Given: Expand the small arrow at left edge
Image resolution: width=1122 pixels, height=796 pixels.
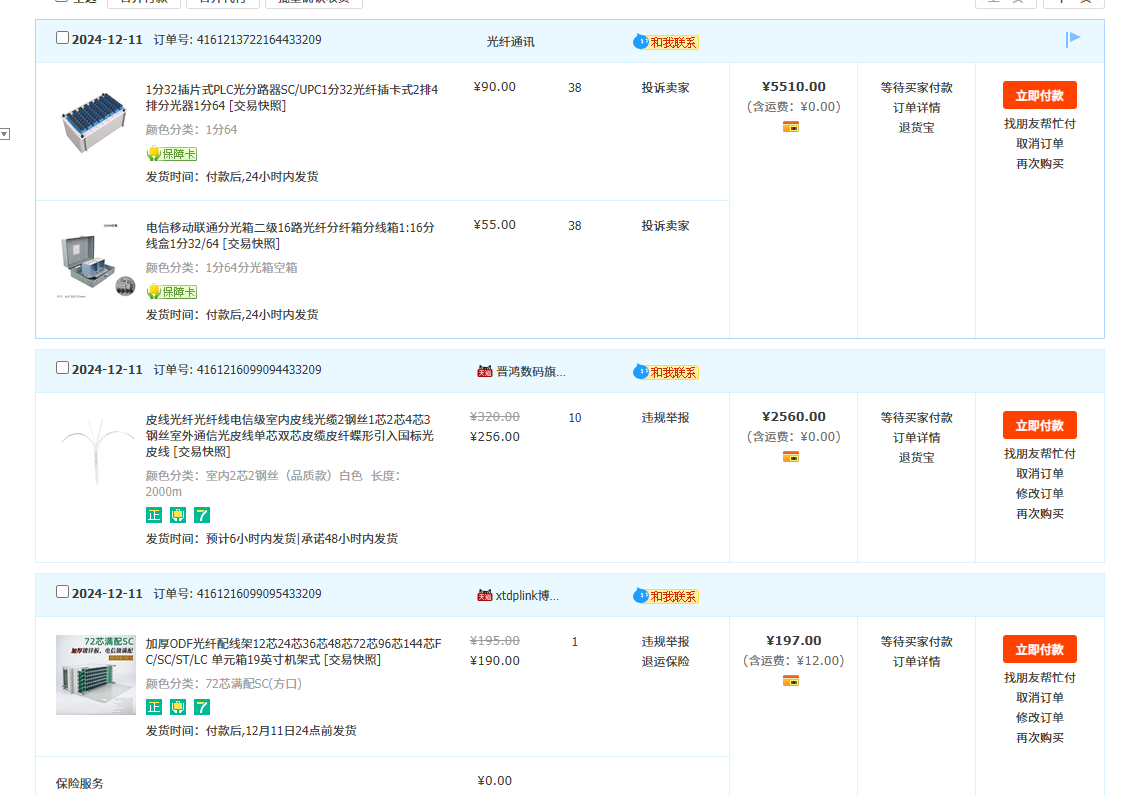Looking at the screenshot, I should coord(5,134).
